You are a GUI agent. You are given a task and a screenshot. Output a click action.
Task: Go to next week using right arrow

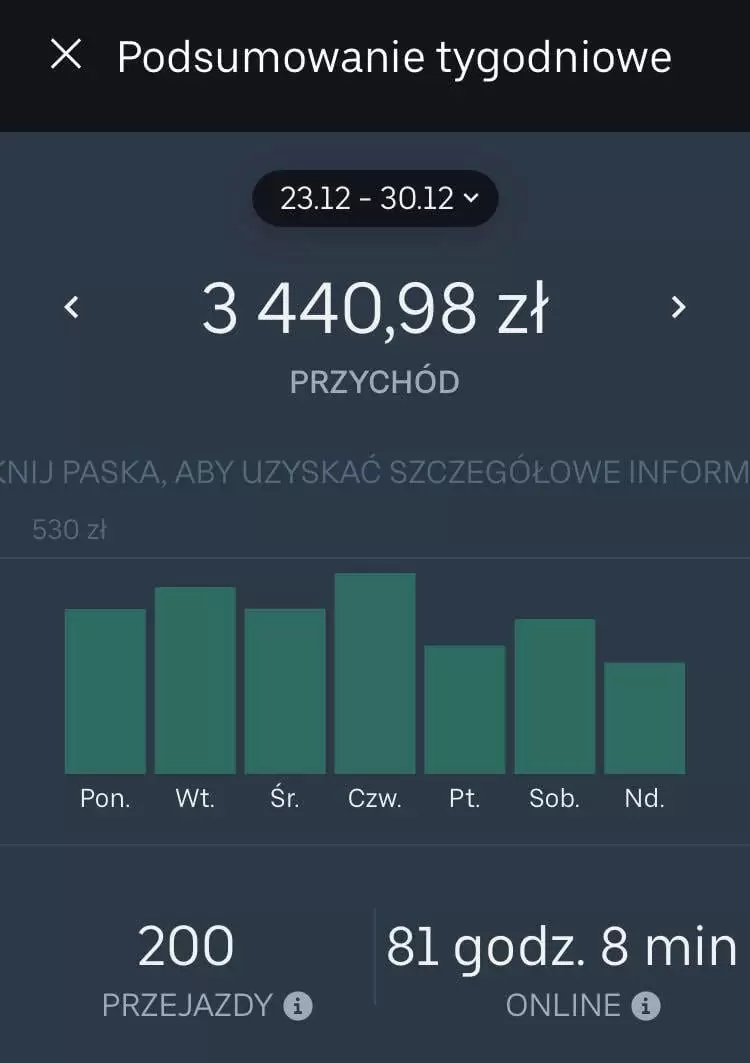[x=678, y=308]
